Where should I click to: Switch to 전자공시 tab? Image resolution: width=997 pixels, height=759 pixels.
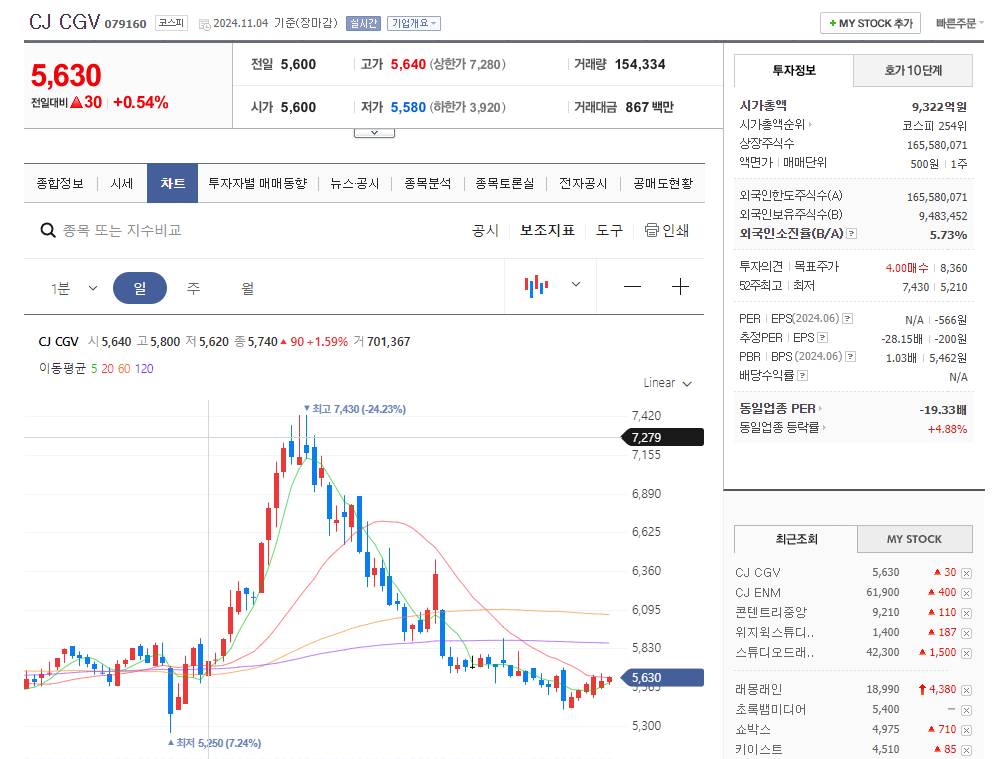(x=583, y=184)
